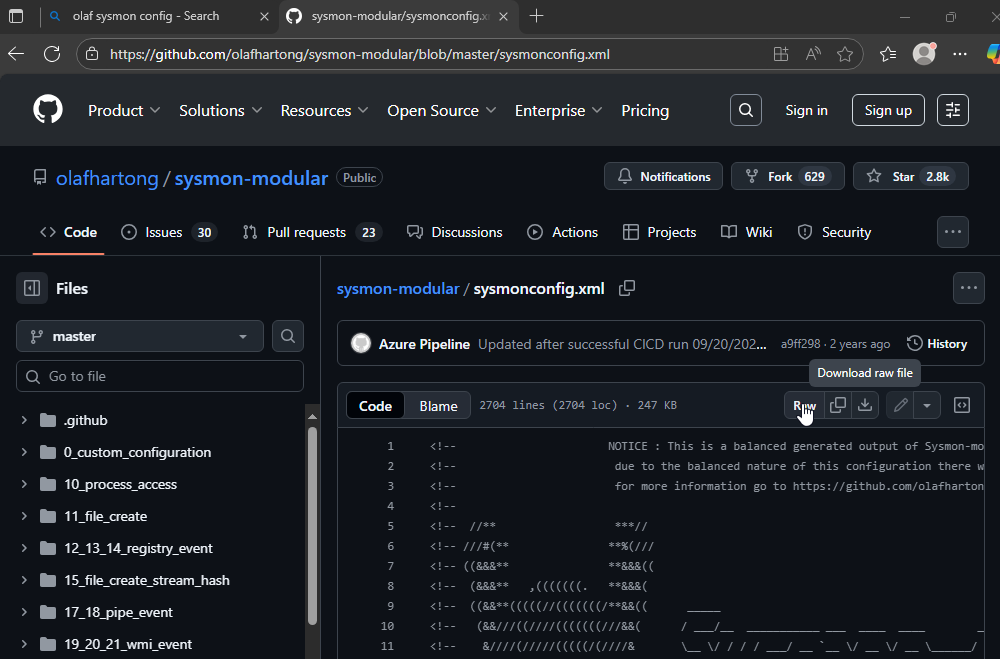
Task: Click the Download raw file icon
Action: (x=865, y=405)
